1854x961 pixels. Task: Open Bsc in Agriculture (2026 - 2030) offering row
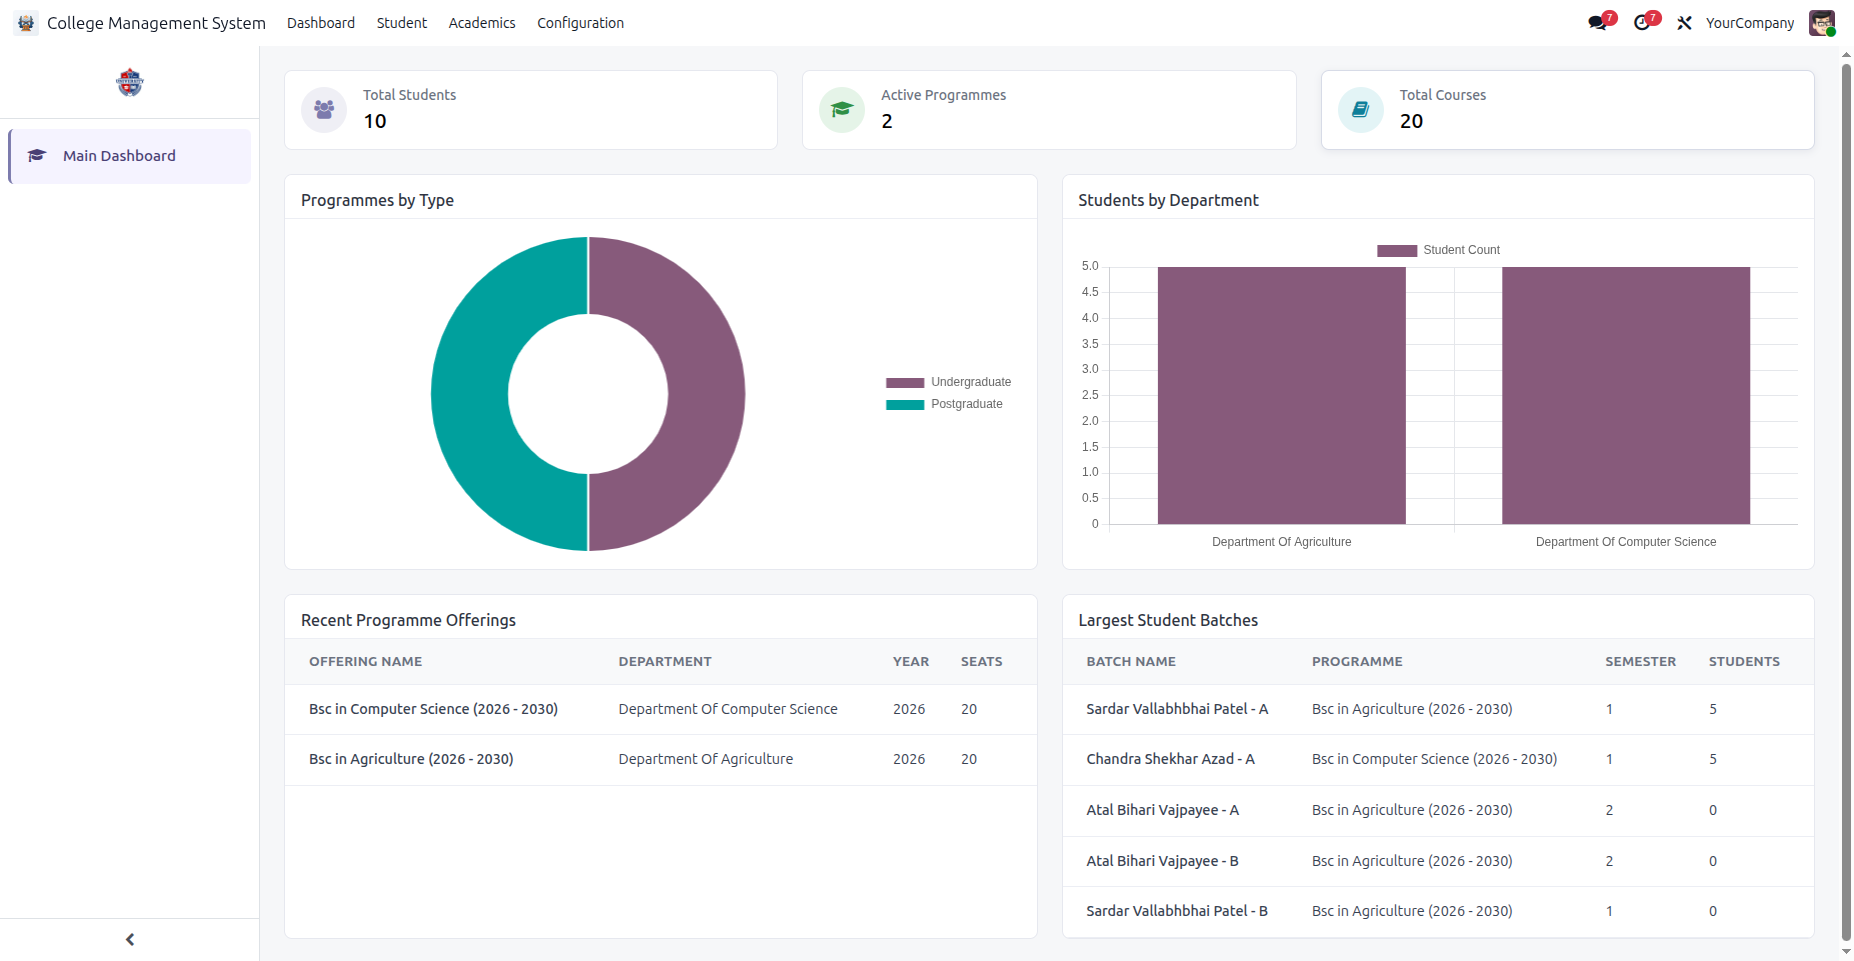coord(661,760)
